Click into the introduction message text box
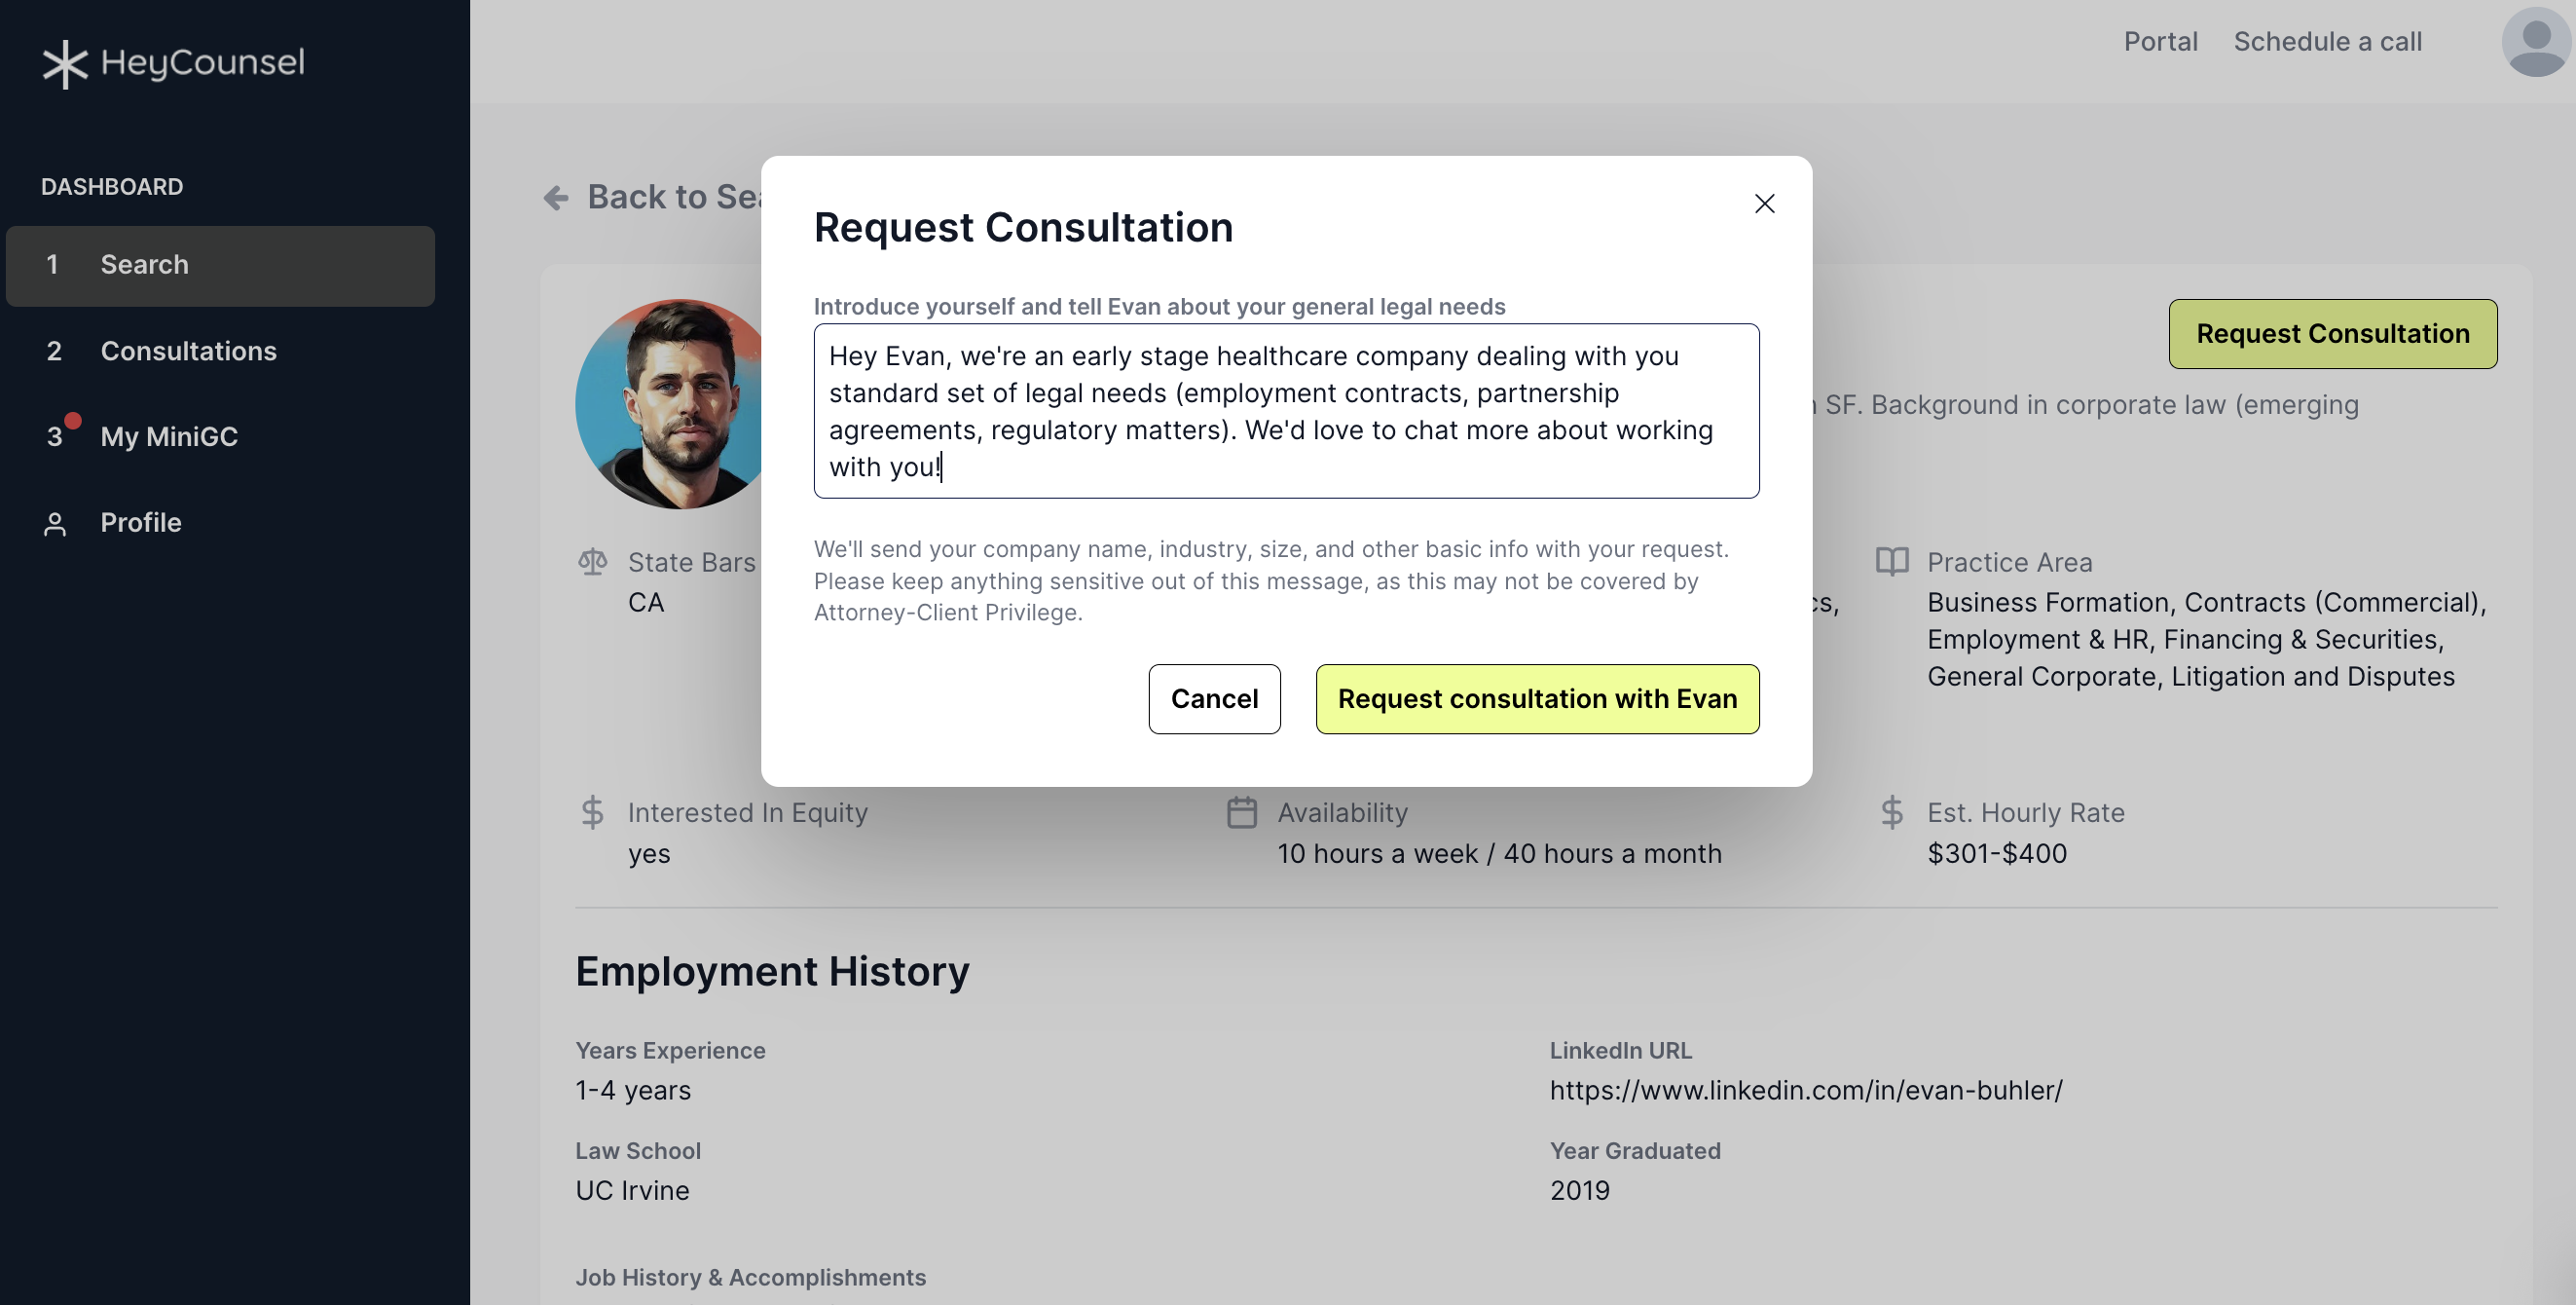 click(1285, 411)
